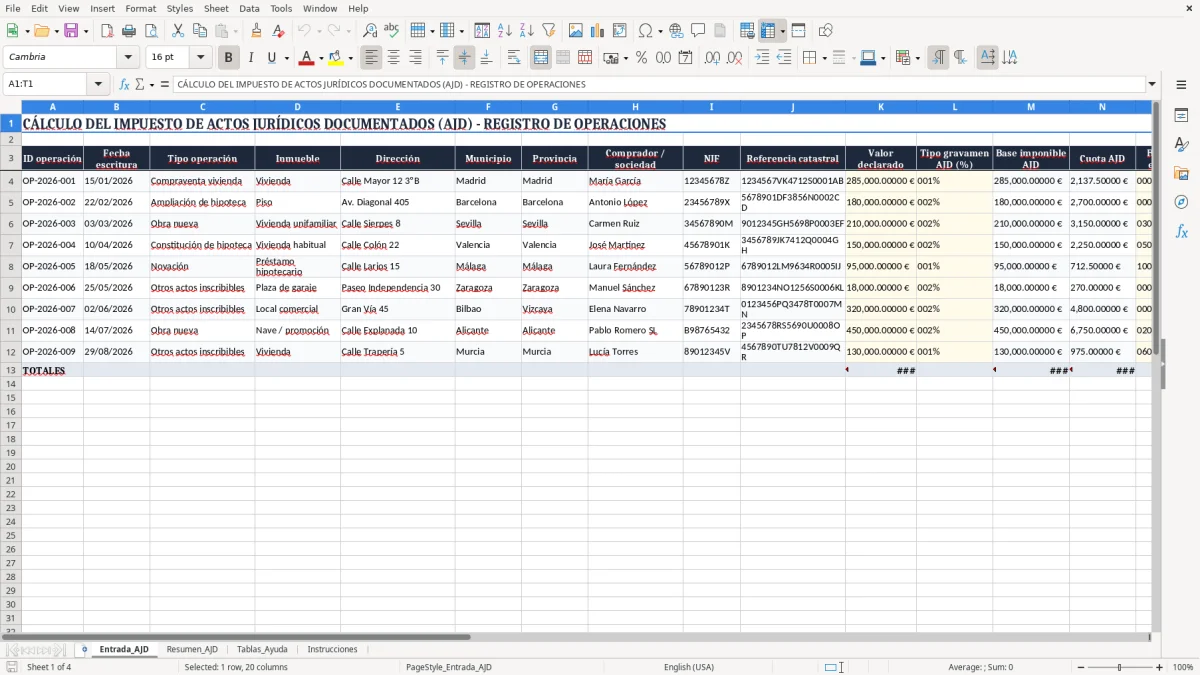Run the Spelling check
This screenshot has width=1200, height=675.
pyautogui.click(x=392, y=31)
